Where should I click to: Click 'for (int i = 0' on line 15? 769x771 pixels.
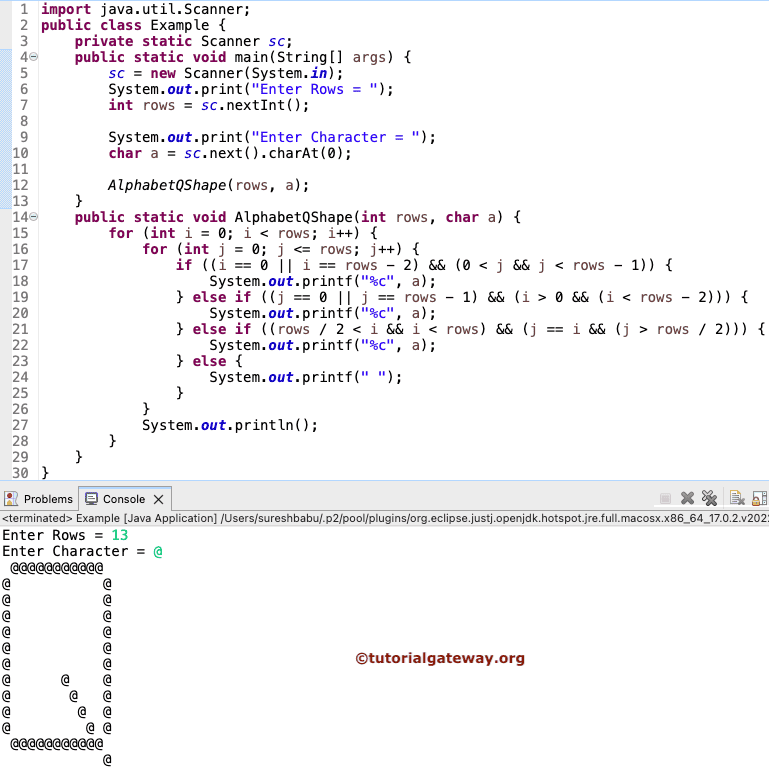pyautogui.click(x=167, y=233)
